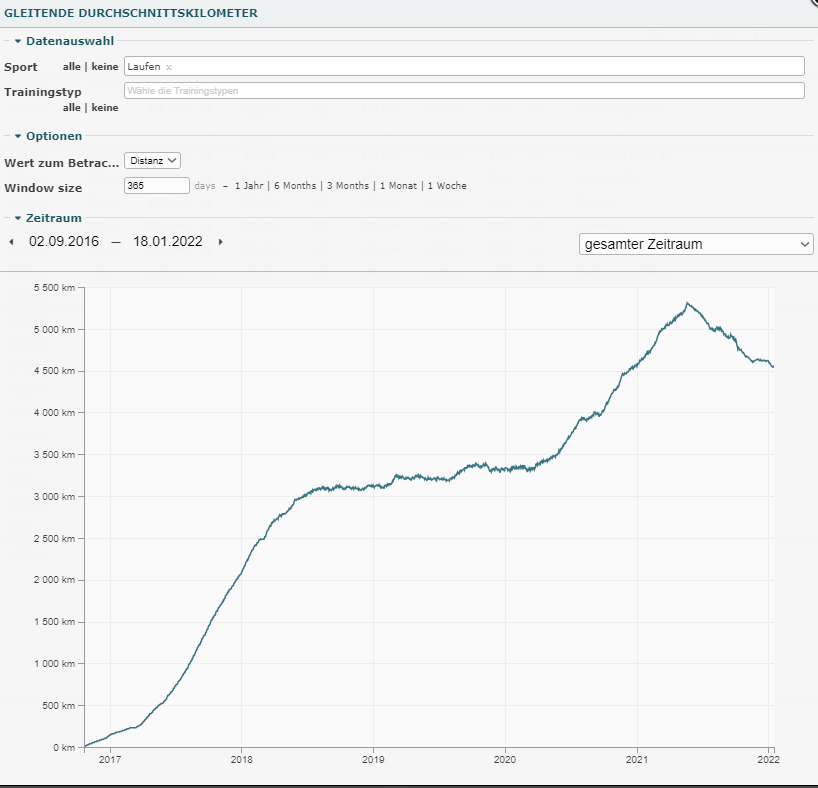This screenshot has width=818, height=788.
Task: Set window size to 3 Months
Action: 347,186
